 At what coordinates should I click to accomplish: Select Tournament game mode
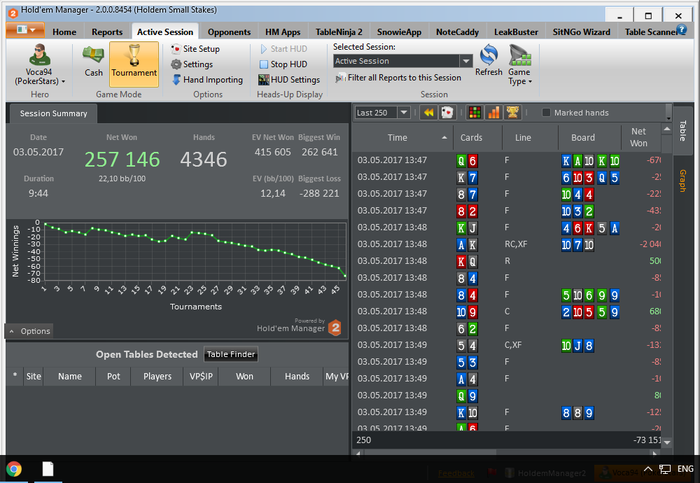tap(134, 64)
